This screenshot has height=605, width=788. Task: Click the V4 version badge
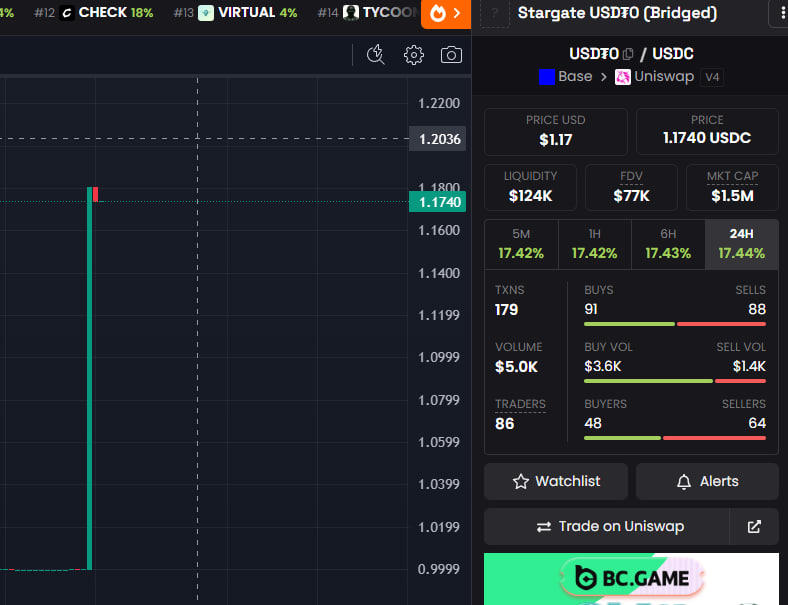pyautogui.click(x=712, y=77)
